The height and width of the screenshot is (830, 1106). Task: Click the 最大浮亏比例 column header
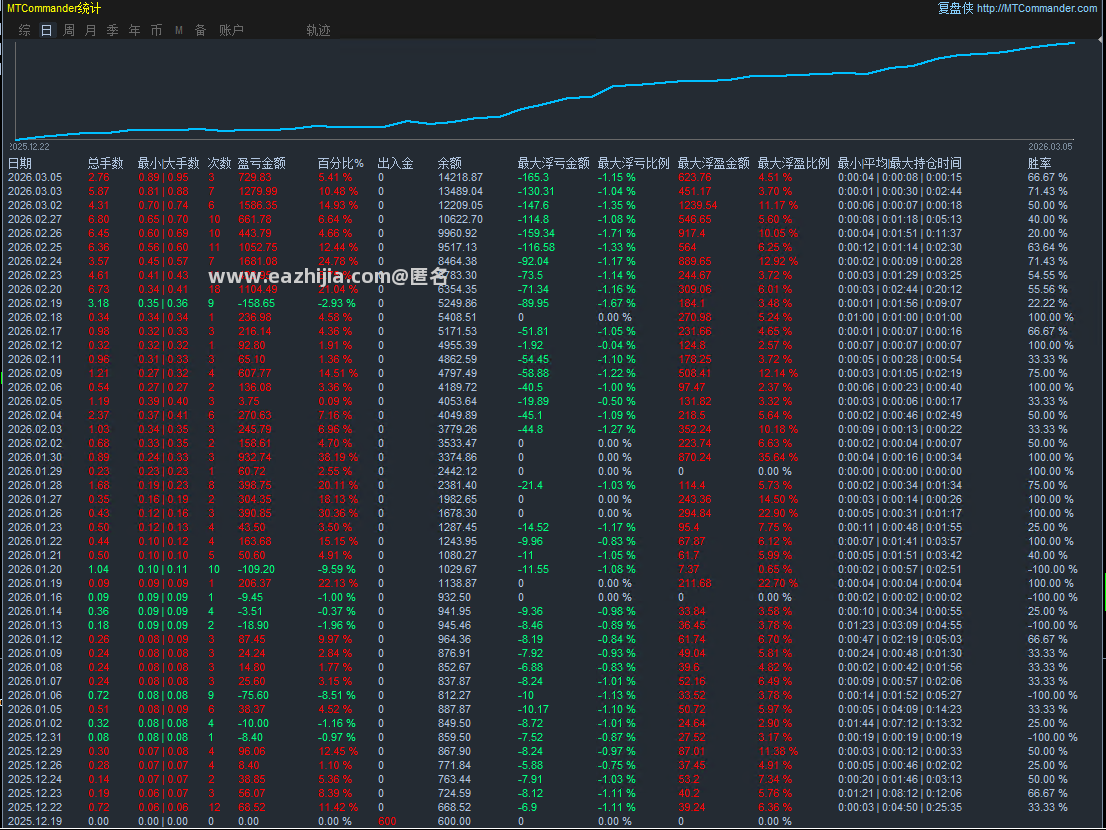coord(633,163)
